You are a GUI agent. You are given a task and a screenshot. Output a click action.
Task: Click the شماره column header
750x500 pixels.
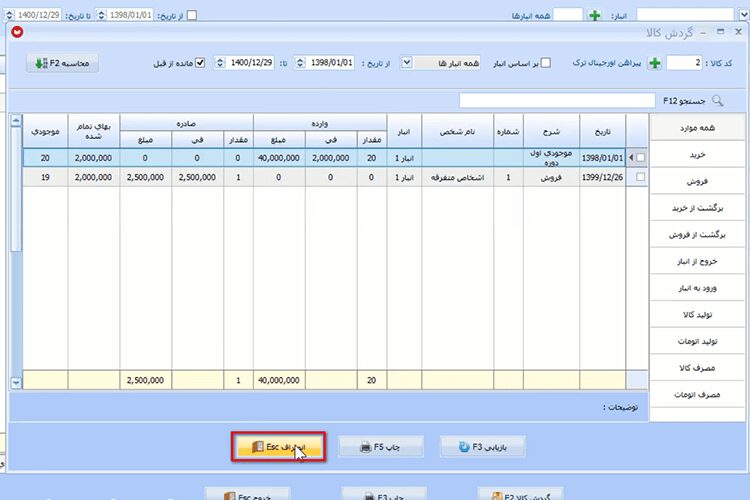(508, 132)
